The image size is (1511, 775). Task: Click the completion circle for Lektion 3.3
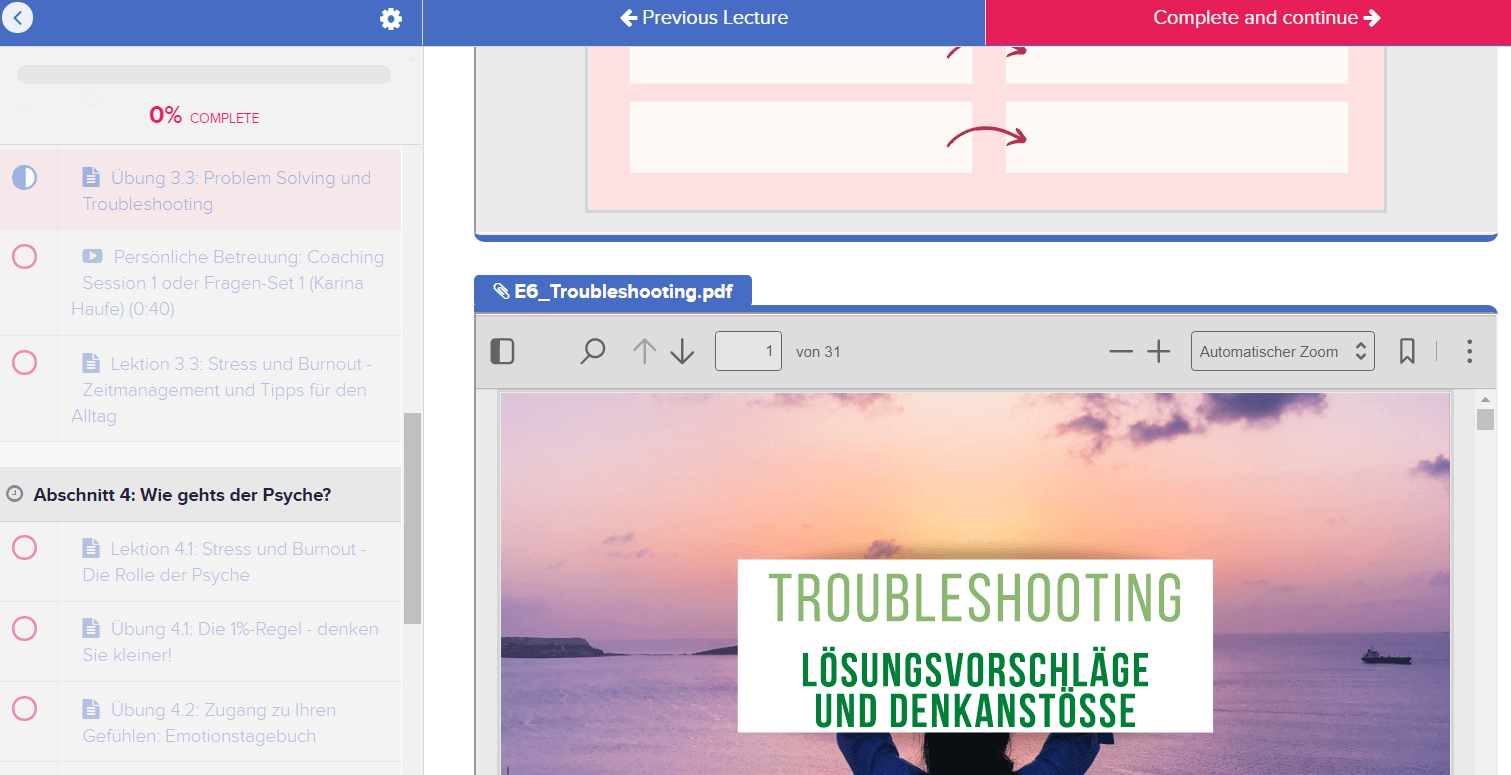tap(24, 362)
